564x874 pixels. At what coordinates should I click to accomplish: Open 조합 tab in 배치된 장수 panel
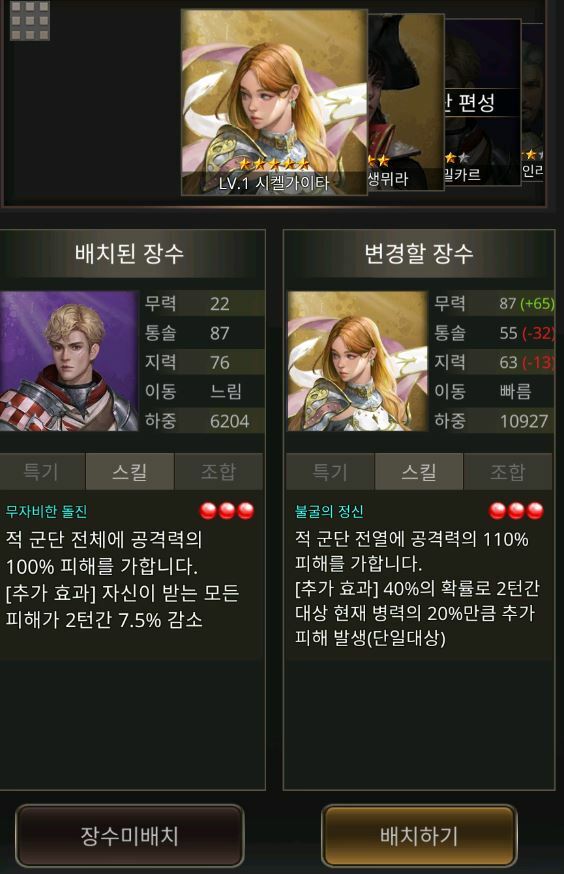[x=218, y=472]
